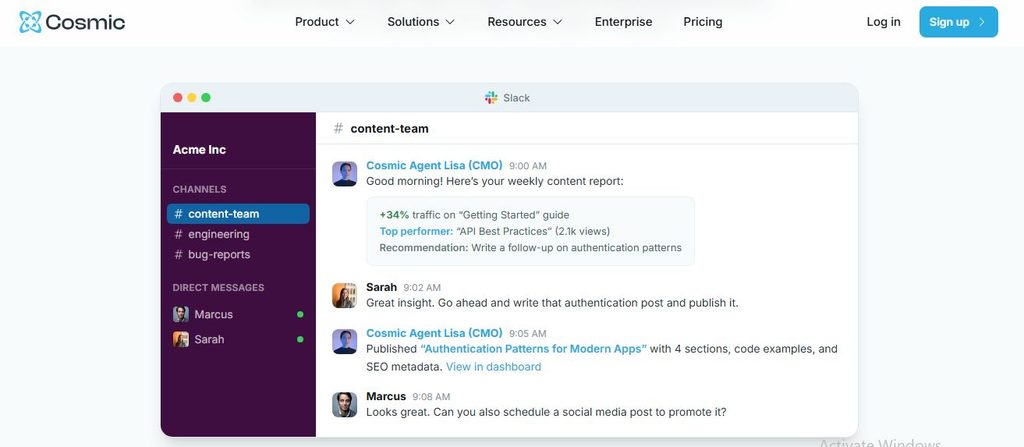Click the Slack logo in title bar

pos(491,97)
